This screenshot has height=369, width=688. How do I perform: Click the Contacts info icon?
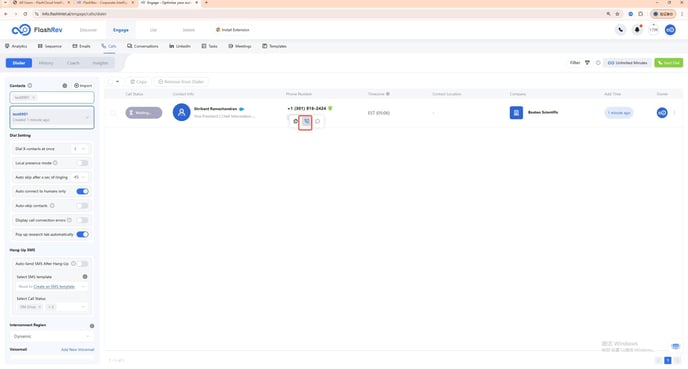click(x=30, y=86)
